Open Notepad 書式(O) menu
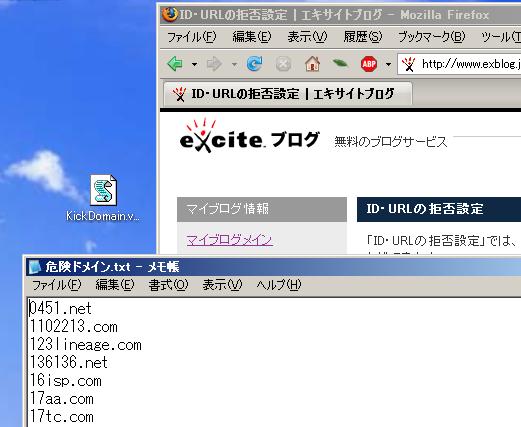 (x=168, y=285)
